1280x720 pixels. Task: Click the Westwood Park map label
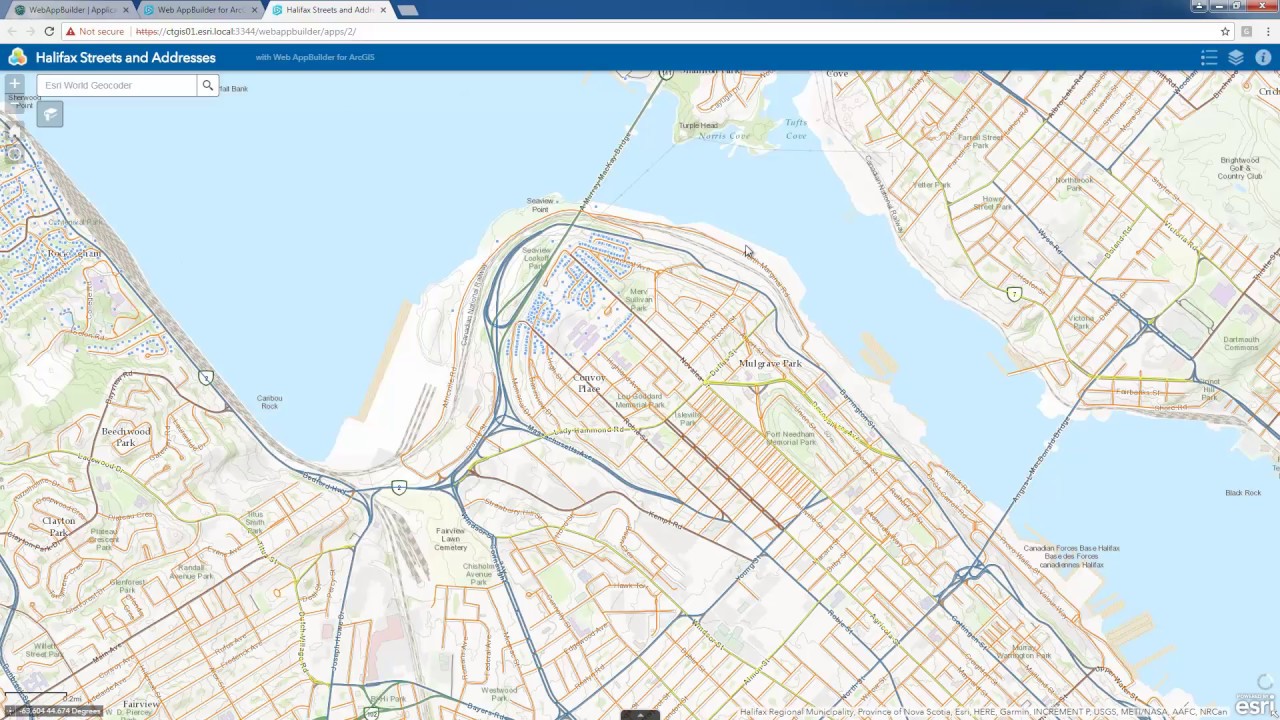click(x=499, y=693)
